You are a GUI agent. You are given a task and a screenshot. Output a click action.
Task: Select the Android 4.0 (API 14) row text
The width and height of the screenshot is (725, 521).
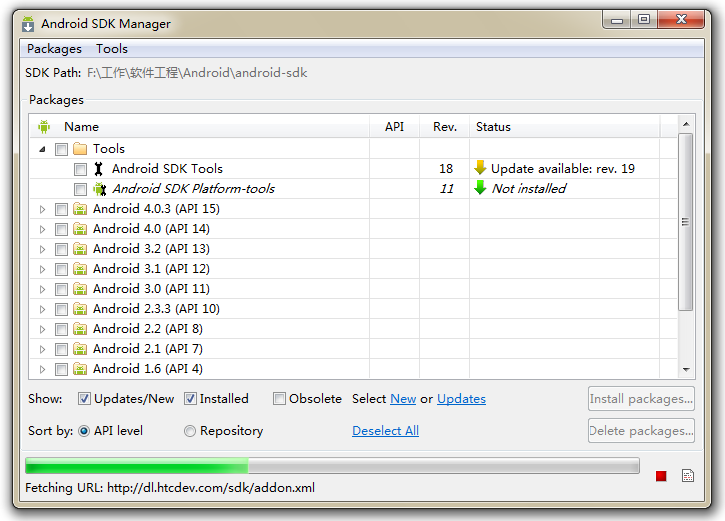click(151, 229)
